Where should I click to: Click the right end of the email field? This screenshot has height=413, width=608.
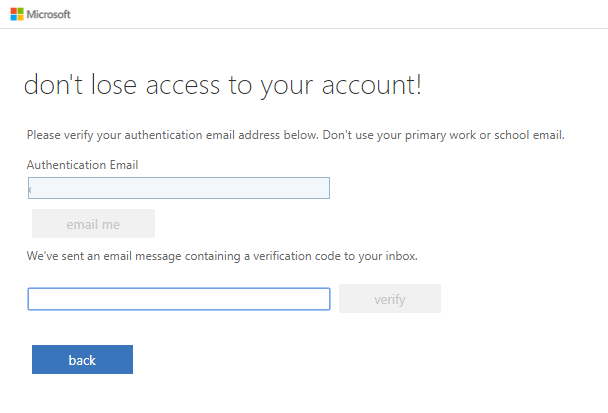tap(320, 188)
